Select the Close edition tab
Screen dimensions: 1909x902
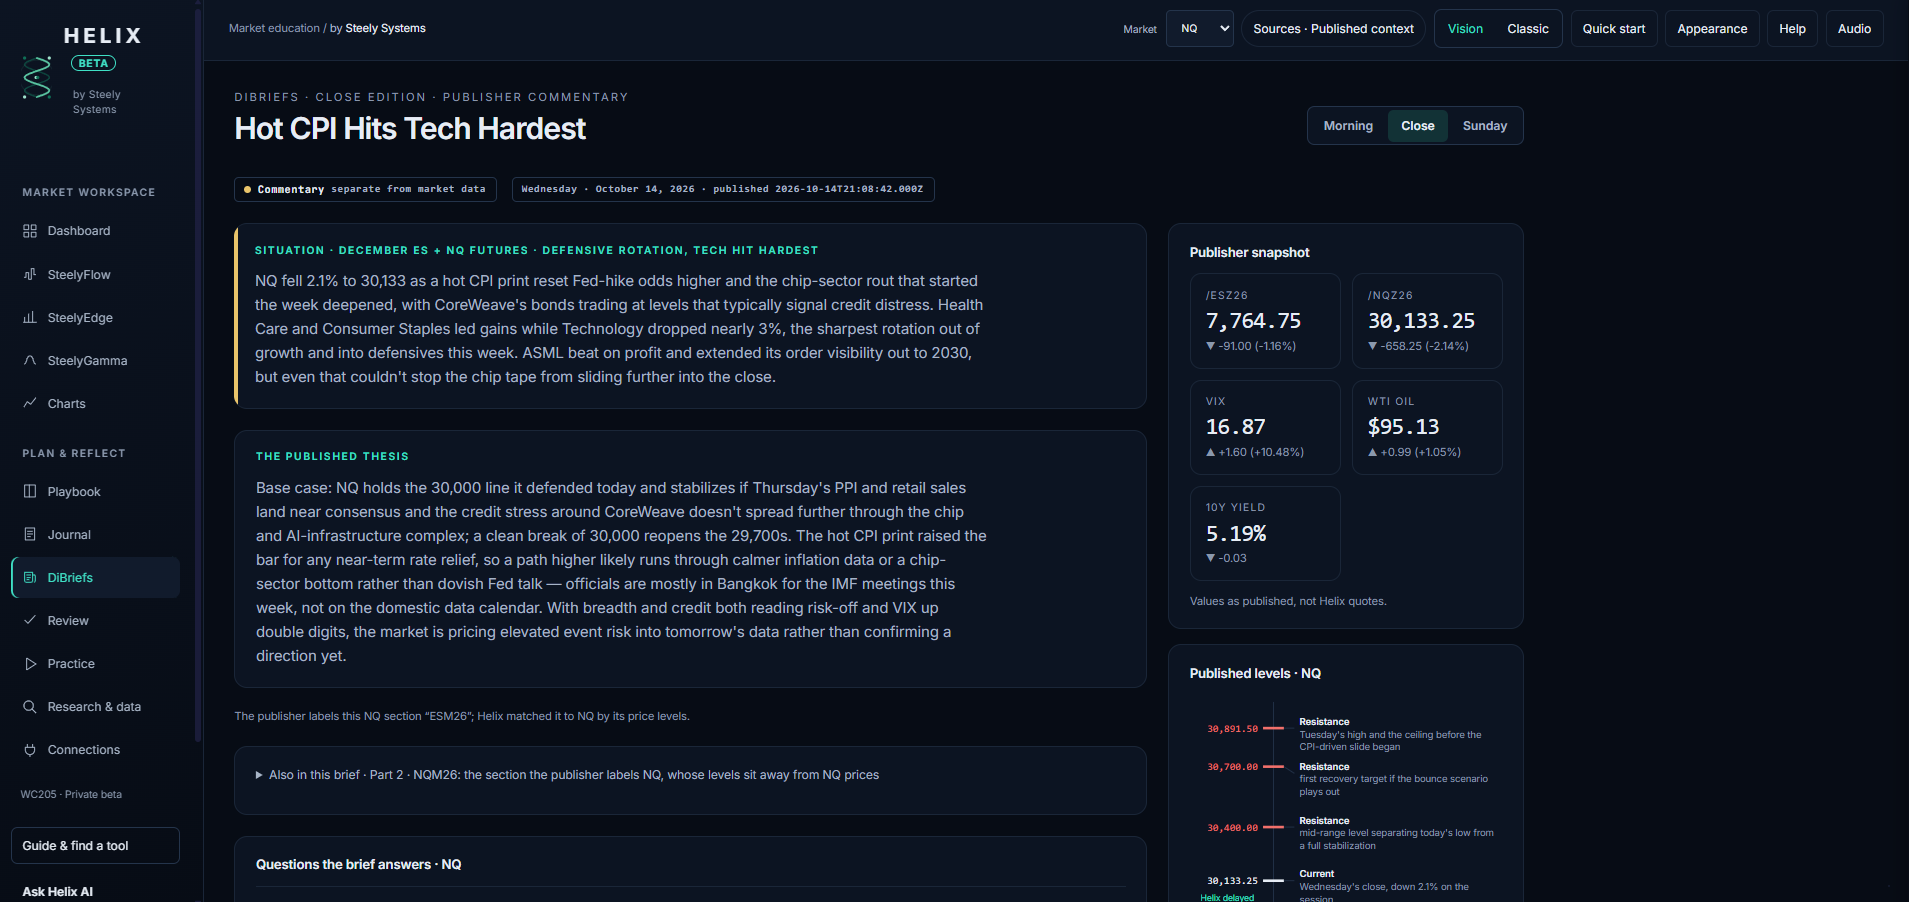click(x=1417, y=126)
